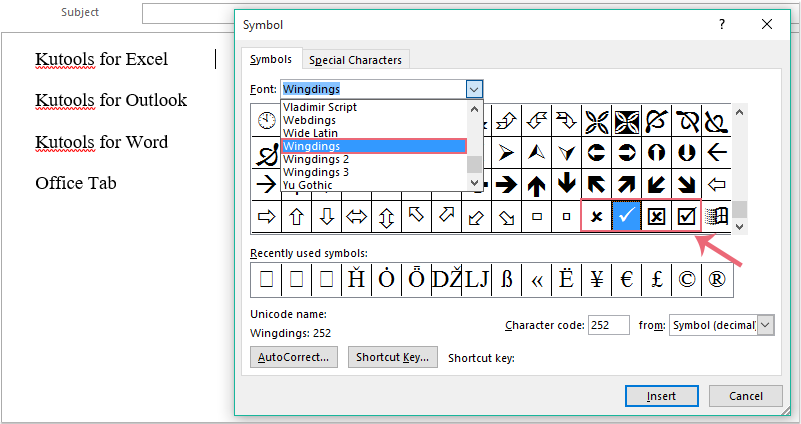Open the Font dropdown arrow
This screenshot has height=424, width=801.
coord(474,89)
